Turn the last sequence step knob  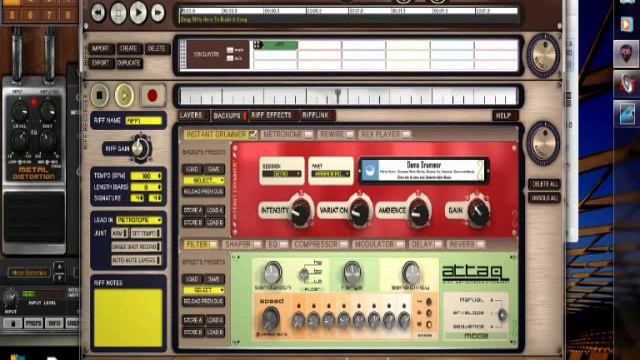[404, 320]
